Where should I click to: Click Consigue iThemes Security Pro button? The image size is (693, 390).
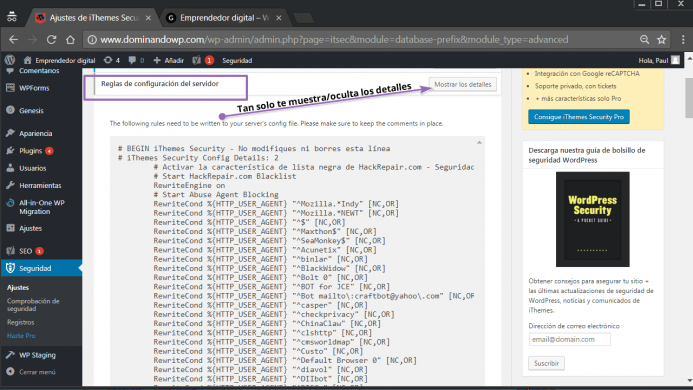(579, 117)
